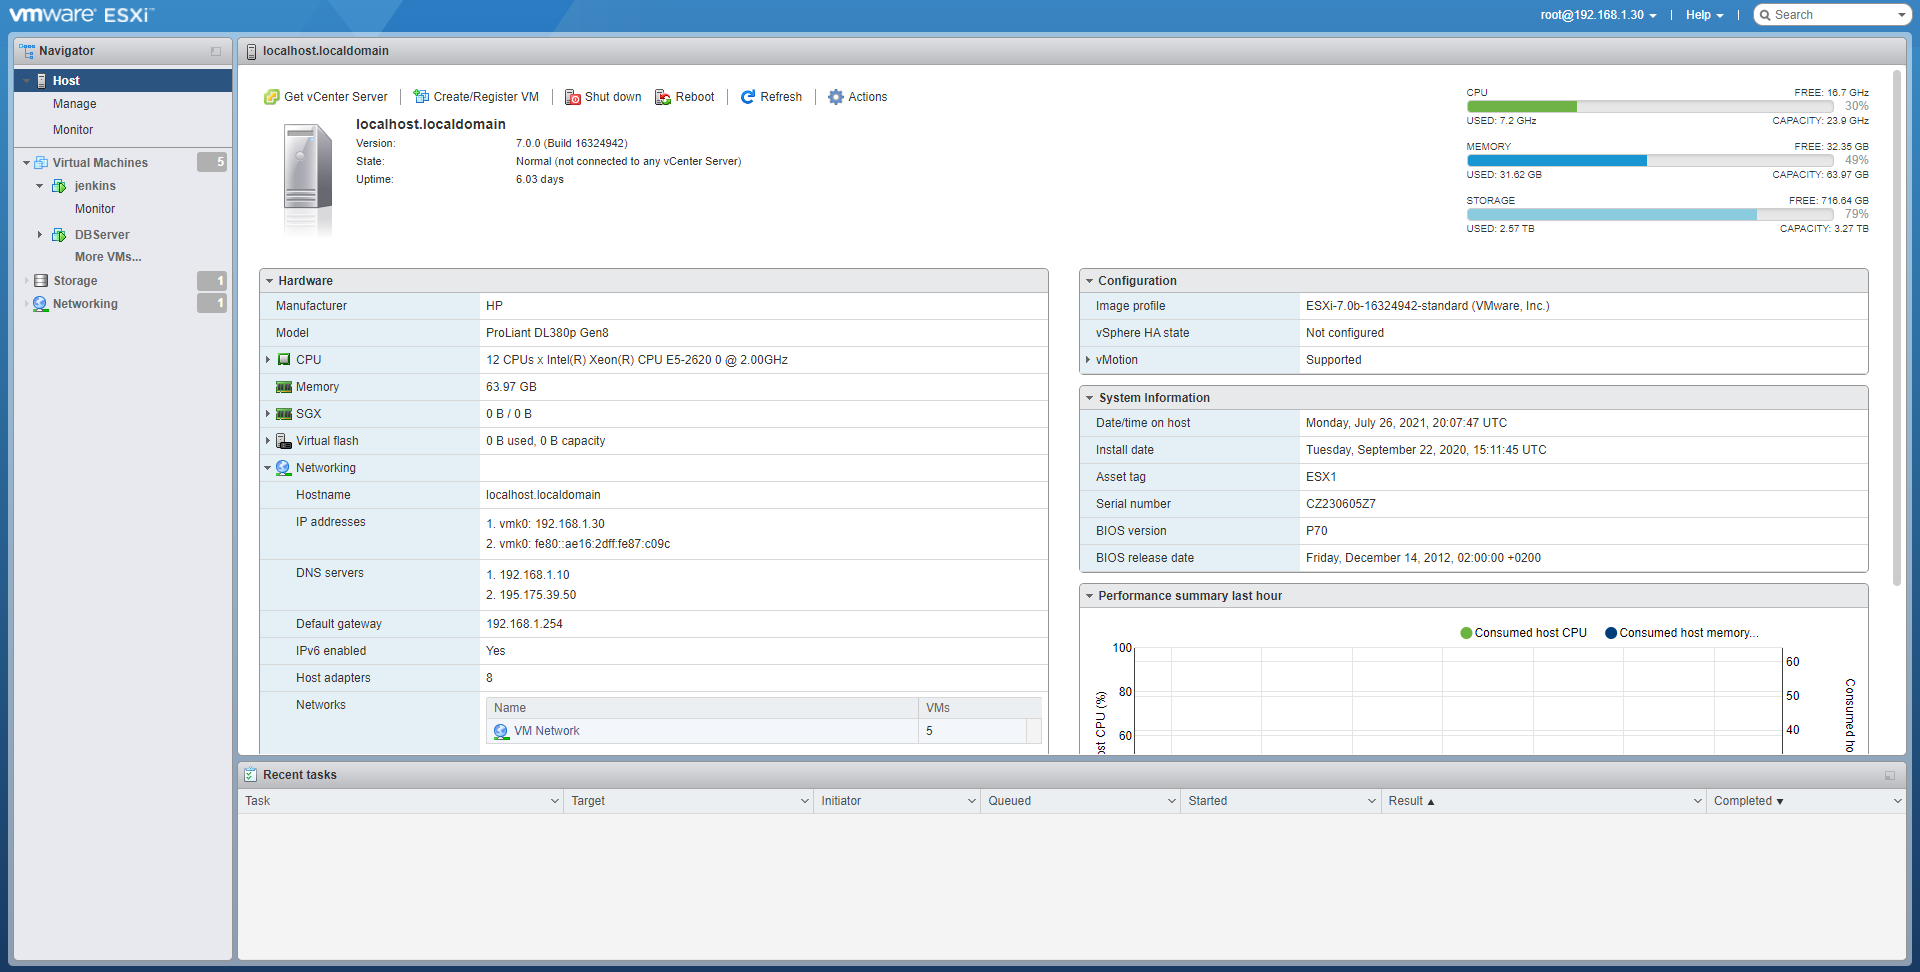1920x972 pixels.
Task: Click the Refresh icon in the toolbar
Action: point(748,97)
